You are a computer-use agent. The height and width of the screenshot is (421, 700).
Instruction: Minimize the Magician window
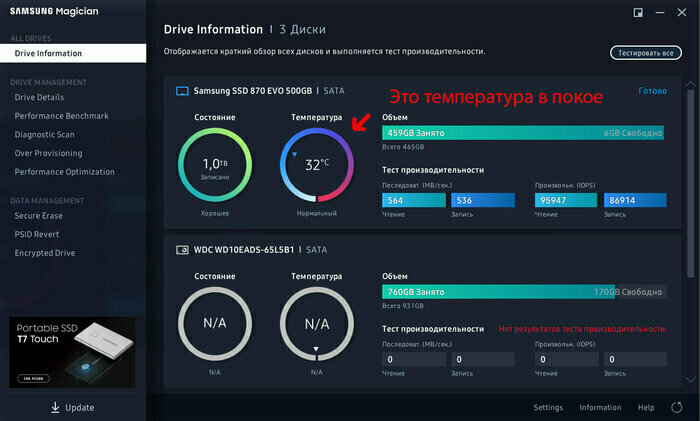coord(660,13)
